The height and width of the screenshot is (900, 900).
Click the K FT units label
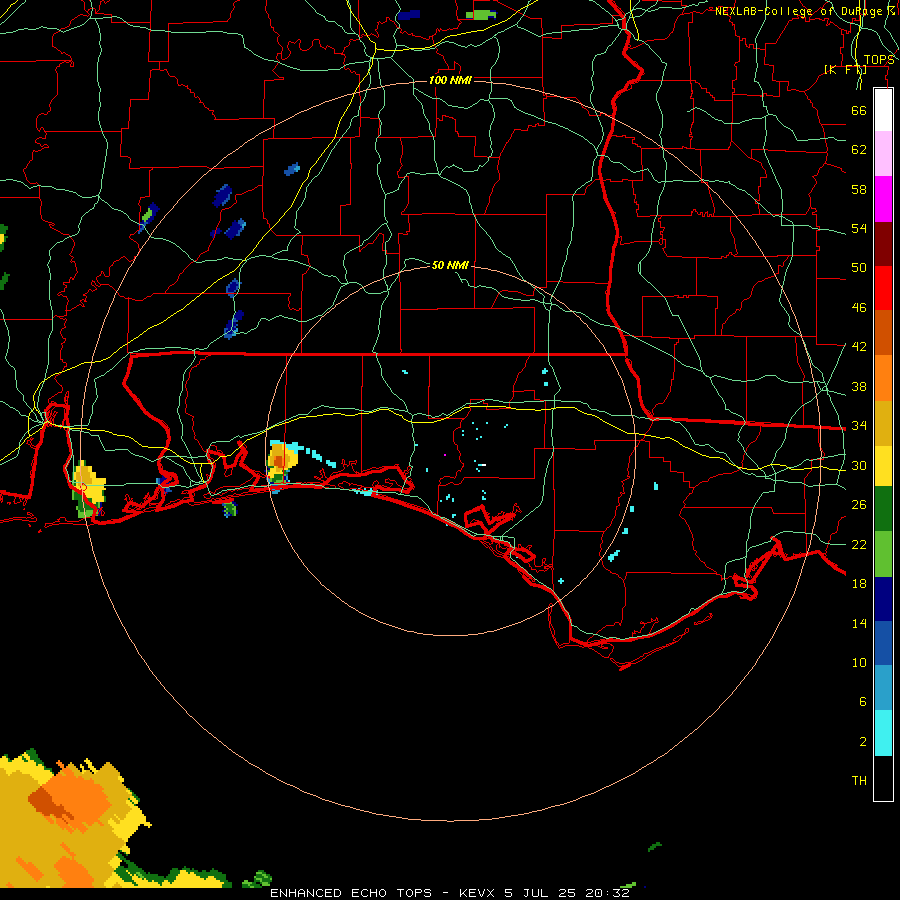pyautogui.click(x=845, y=70)
